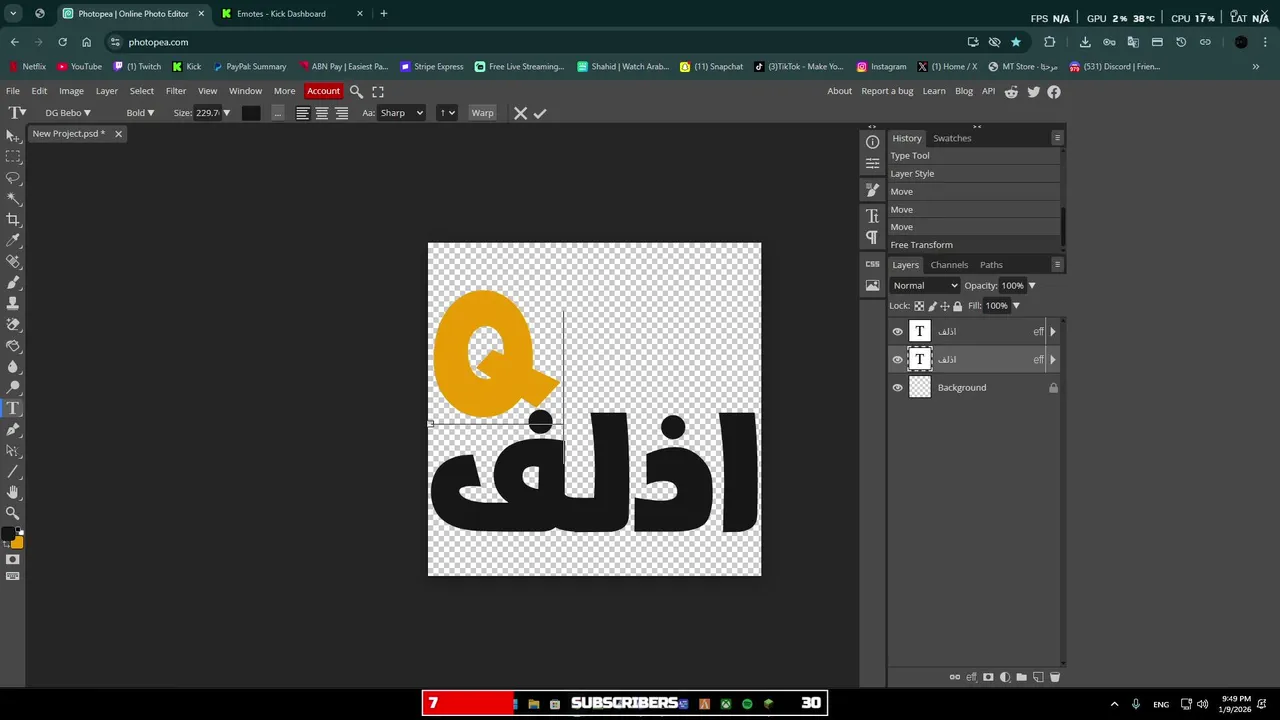Create a new folder in Layers
Screen dimensions: 1280x720
1021,677
